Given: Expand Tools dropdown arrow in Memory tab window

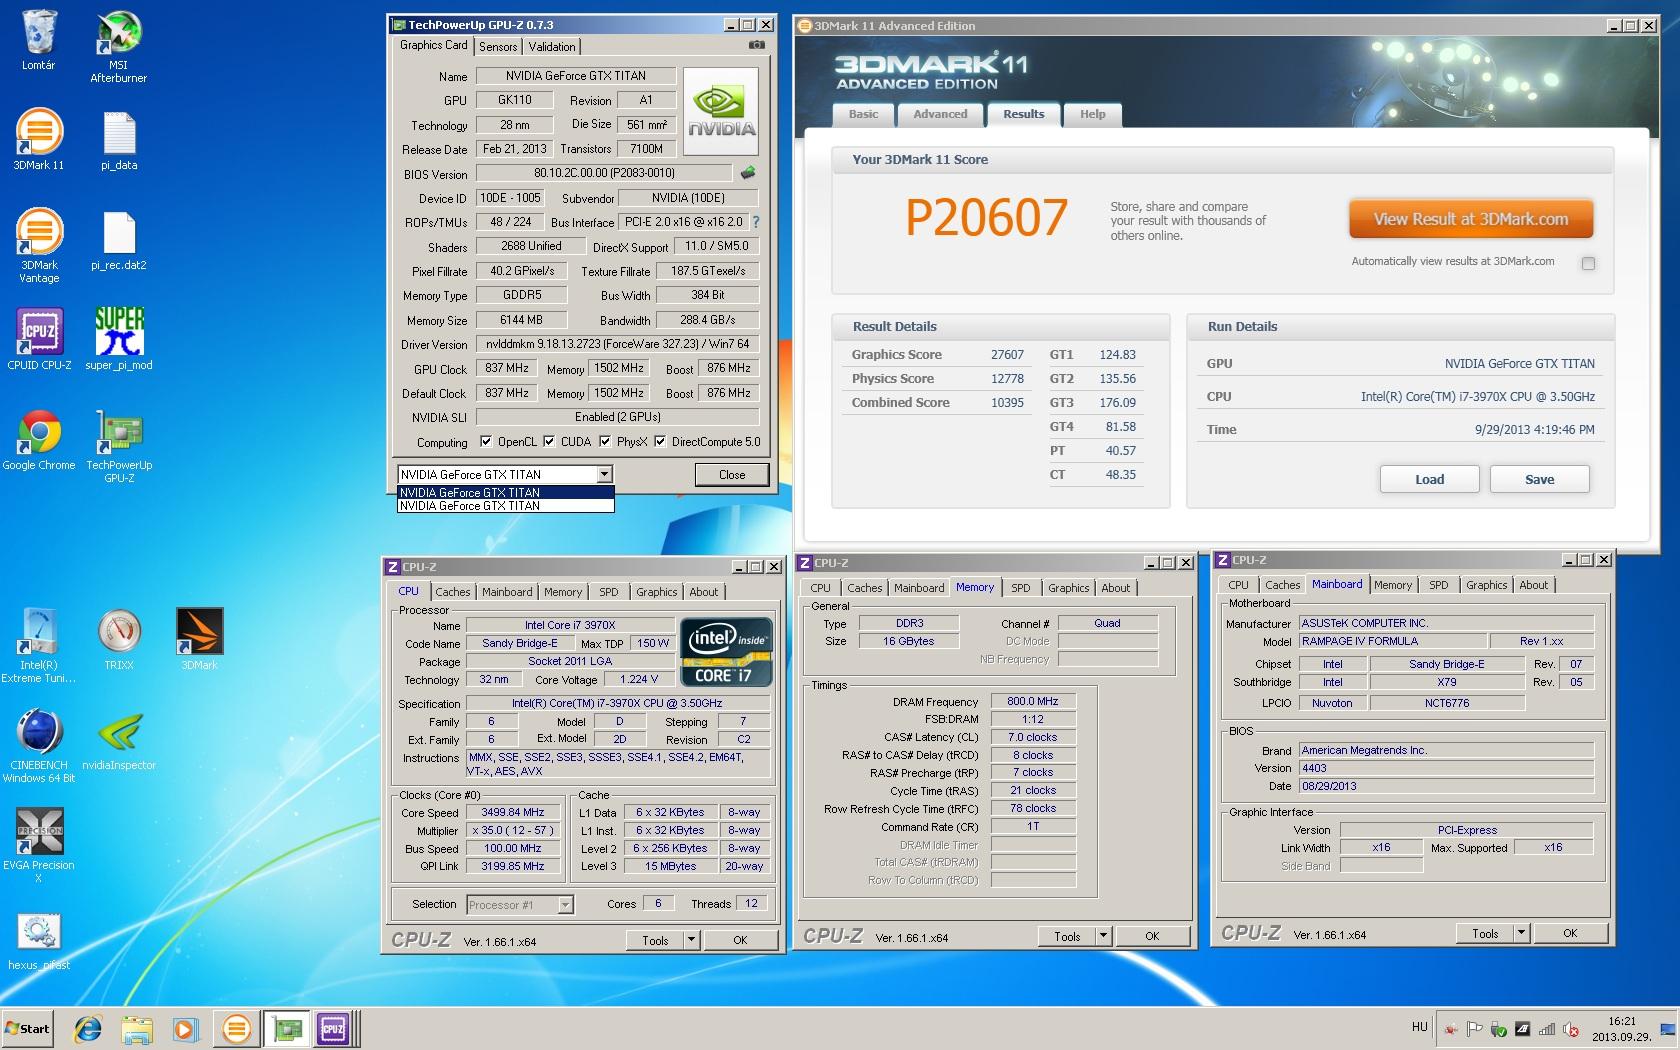Looking at the screenshot, I should pos(1103,936).
